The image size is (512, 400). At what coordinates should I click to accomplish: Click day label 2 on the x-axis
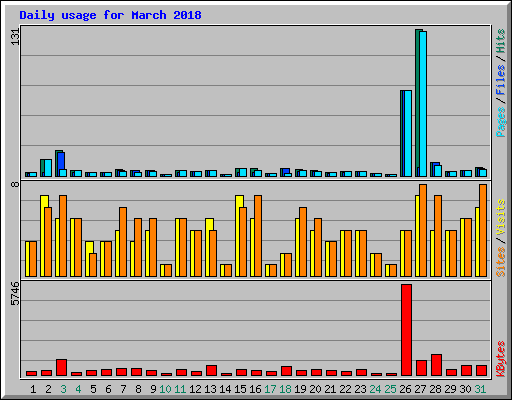48,389
